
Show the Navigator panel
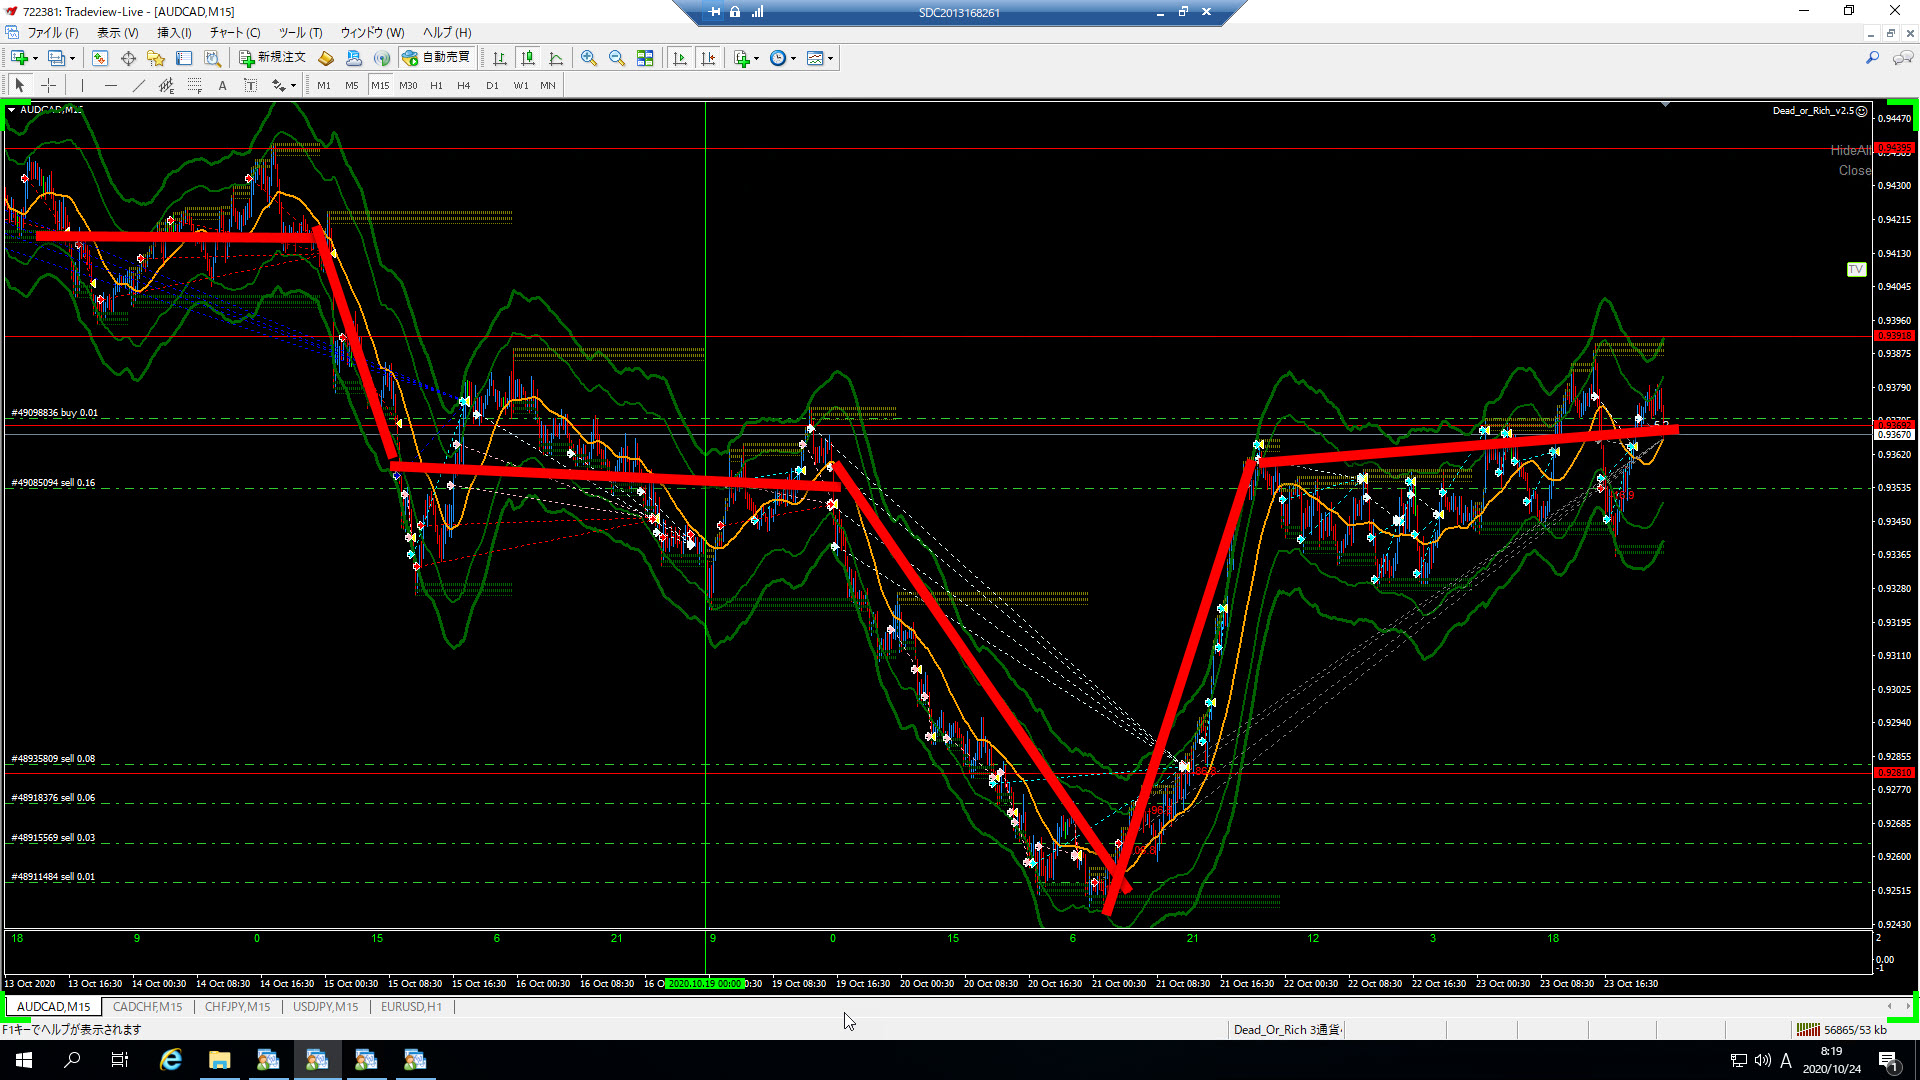156,58
